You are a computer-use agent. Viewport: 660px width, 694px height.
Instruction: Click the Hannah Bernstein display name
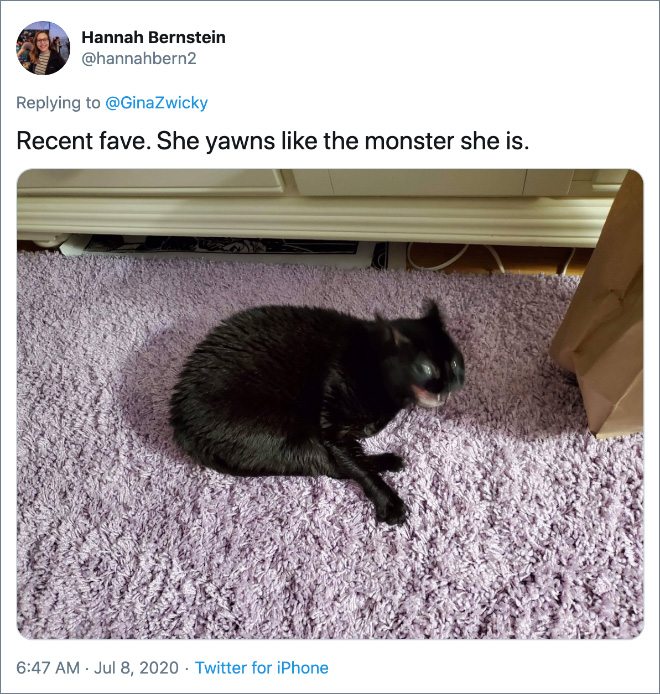tap(154, 37)
